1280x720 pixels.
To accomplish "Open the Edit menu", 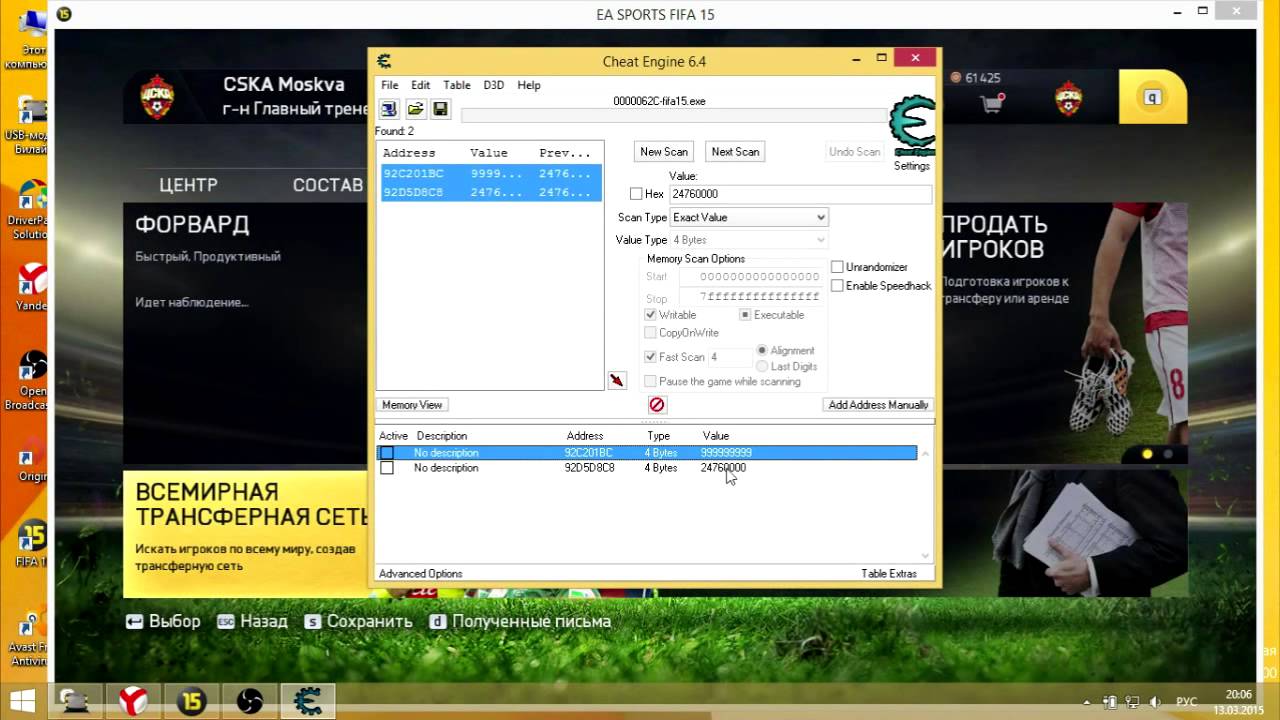I will (420, 85).
